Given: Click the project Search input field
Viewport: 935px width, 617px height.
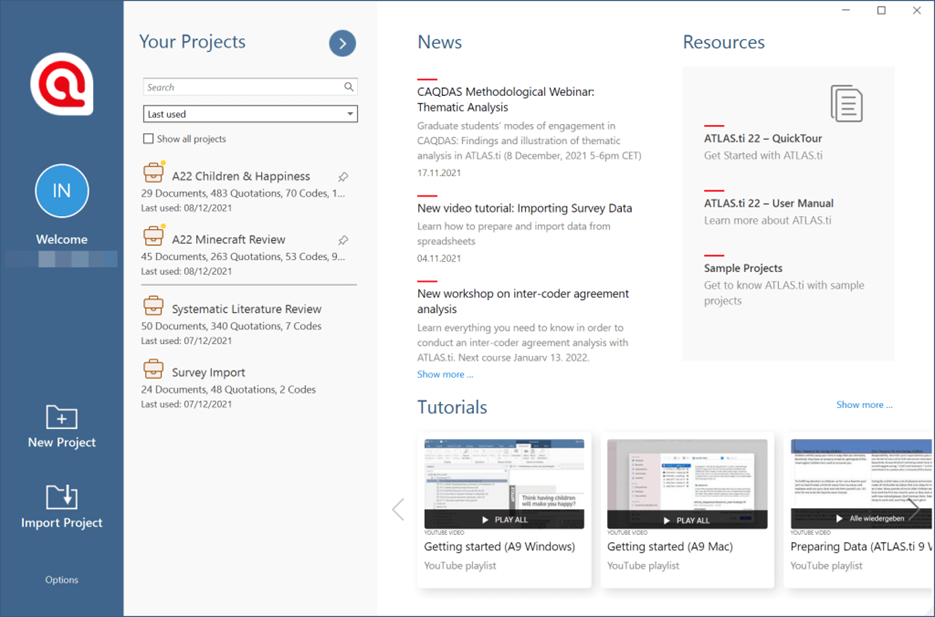Looking at the screenshot, I should coord(242,87).
